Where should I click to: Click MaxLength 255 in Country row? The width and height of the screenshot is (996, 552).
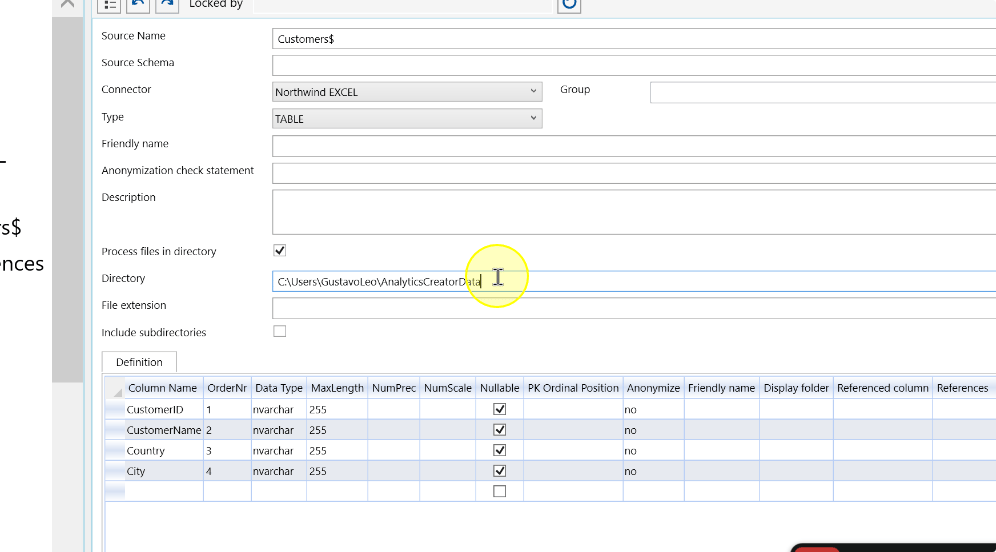pos(337,450)
